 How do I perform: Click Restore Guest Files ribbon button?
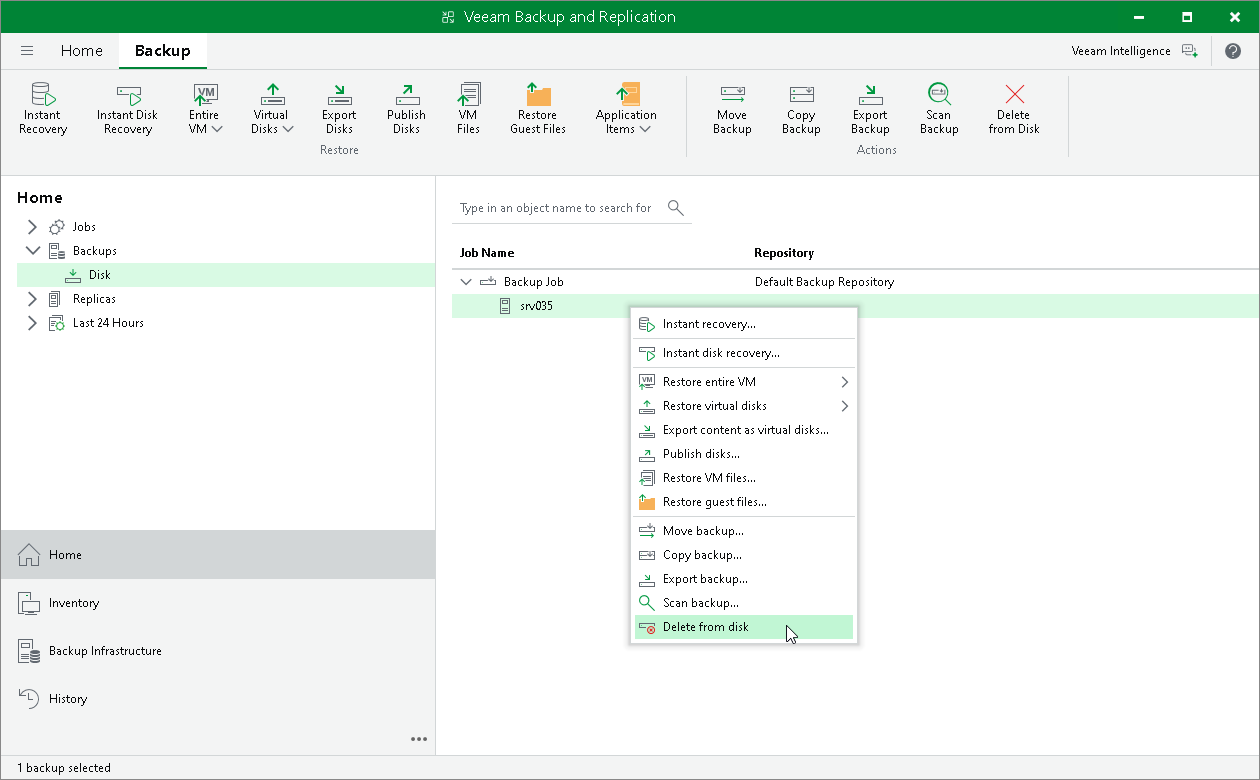point(538,108)
